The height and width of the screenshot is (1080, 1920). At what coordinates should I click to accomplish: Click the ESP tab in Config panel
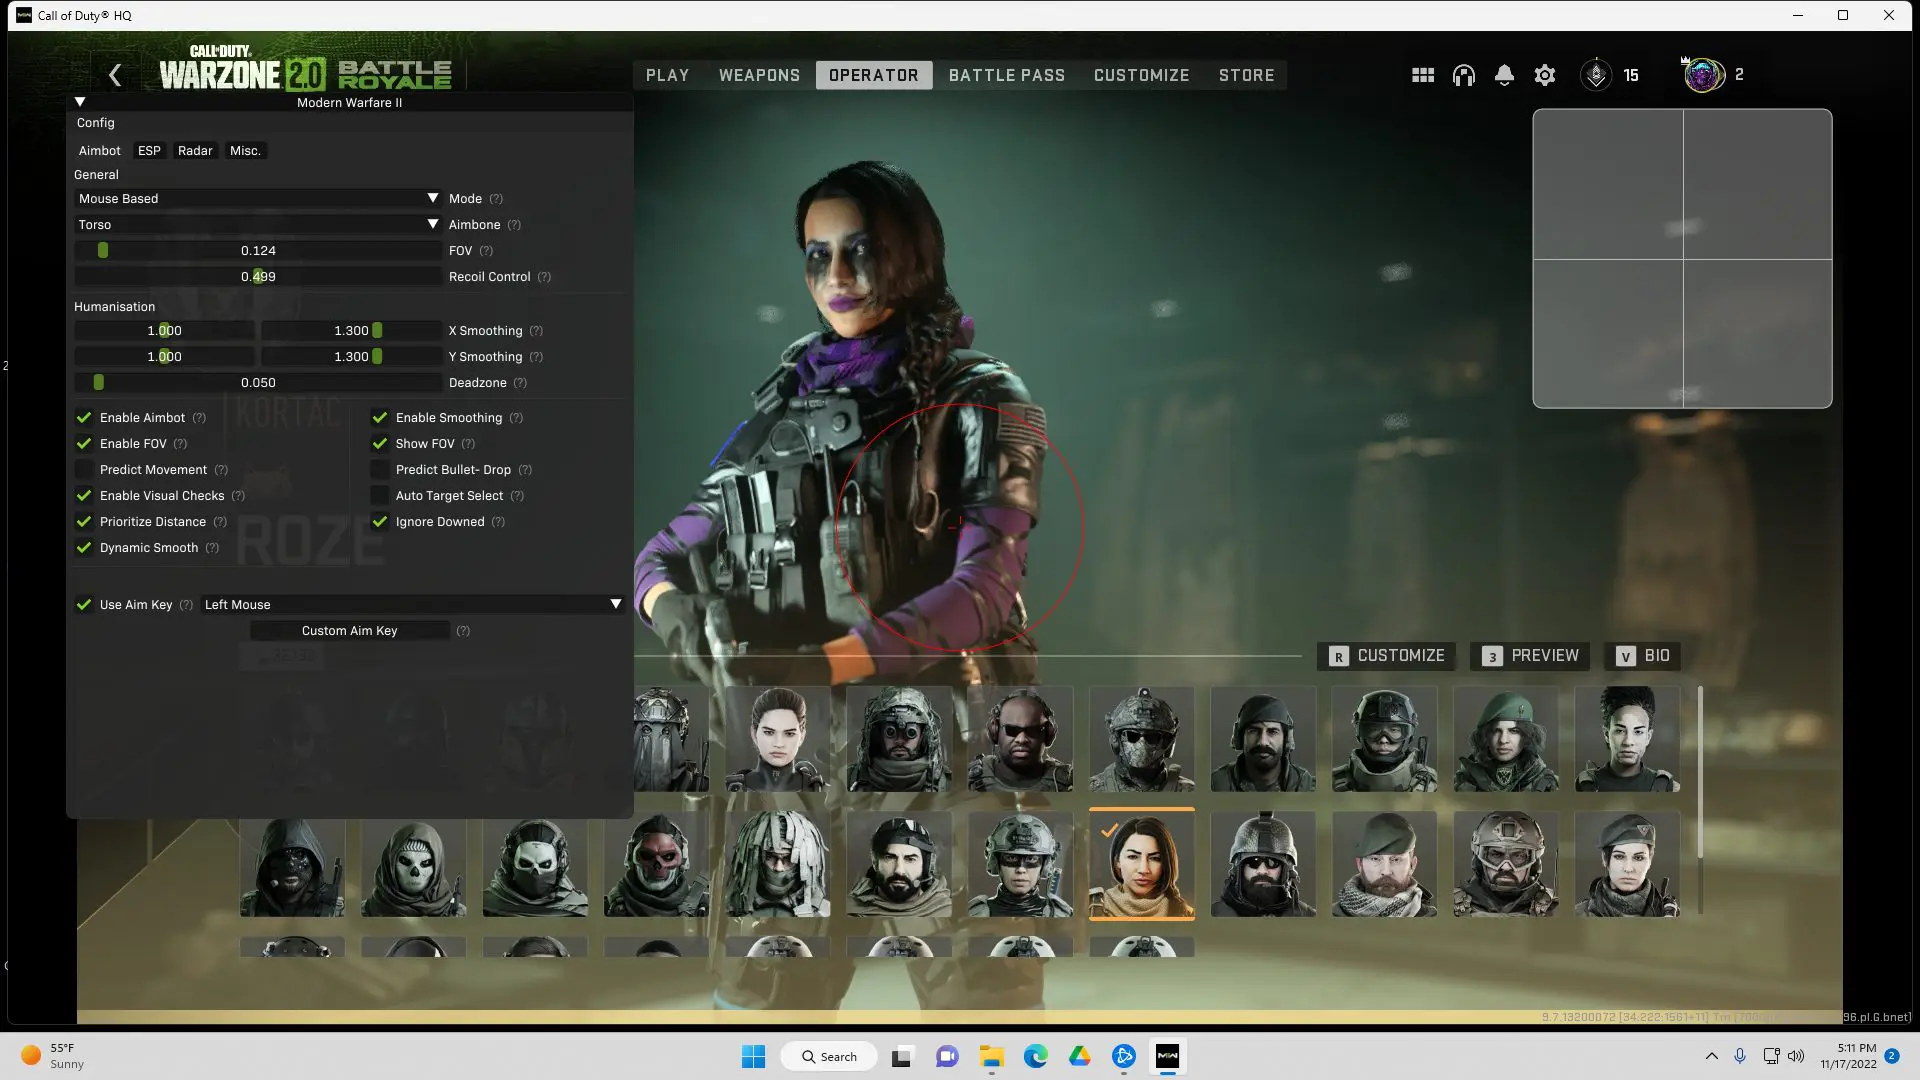click(149, 150)
